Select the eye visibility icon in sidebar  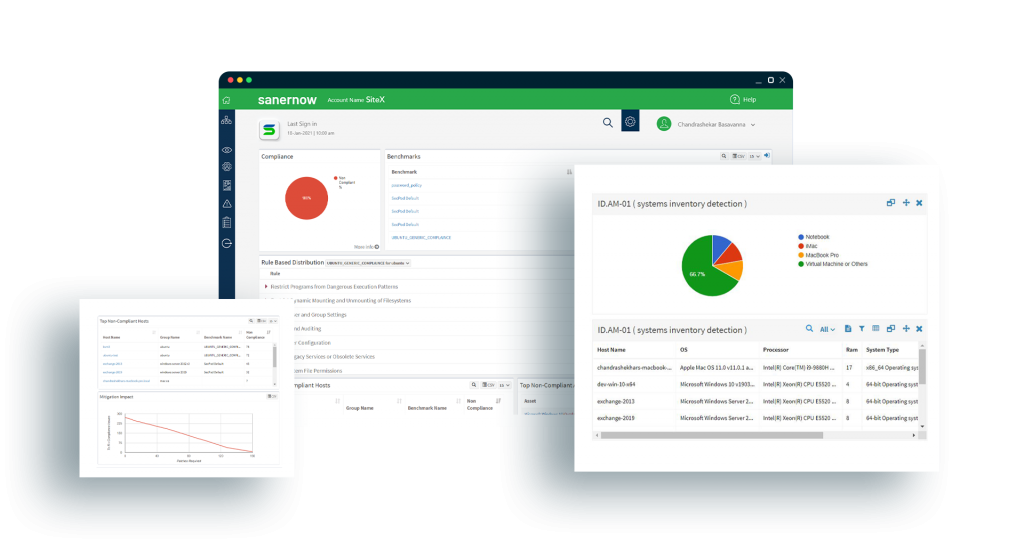[227, 150]
